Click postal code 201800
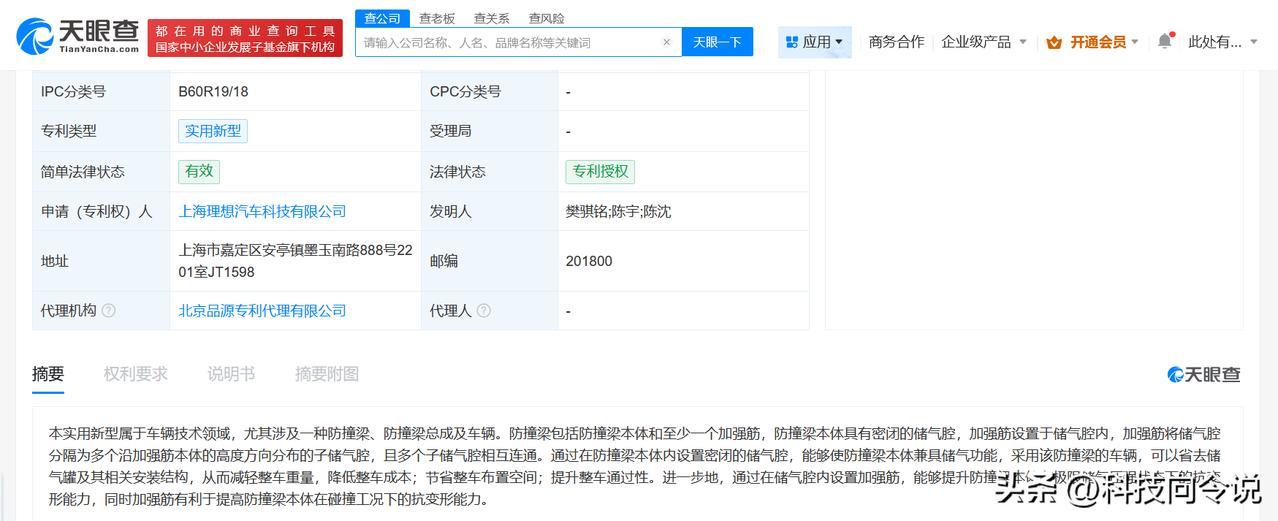1278x521 pixels. pyautogui.click(x=589, y=261)
